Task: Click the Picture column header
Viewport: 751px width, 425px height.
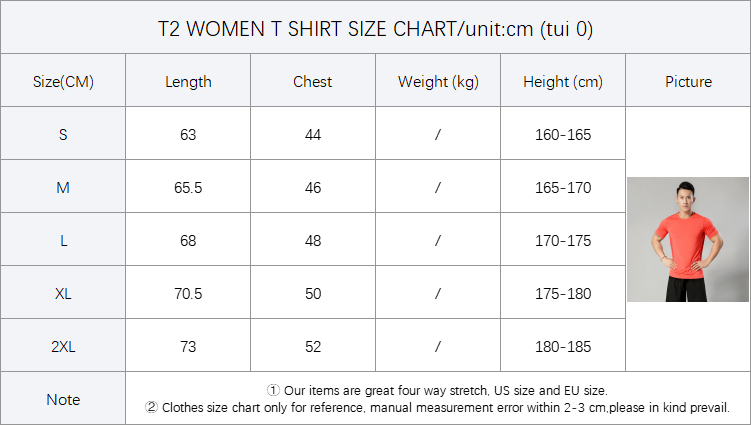Action: coord(688,82)
